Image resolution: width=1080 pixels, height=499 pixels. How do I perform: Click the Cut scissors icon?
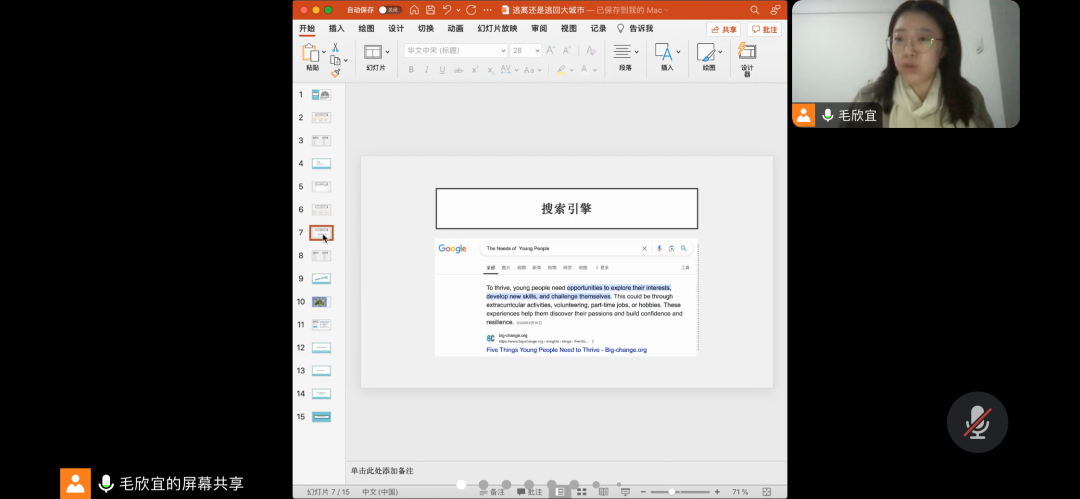click(335, 47)
